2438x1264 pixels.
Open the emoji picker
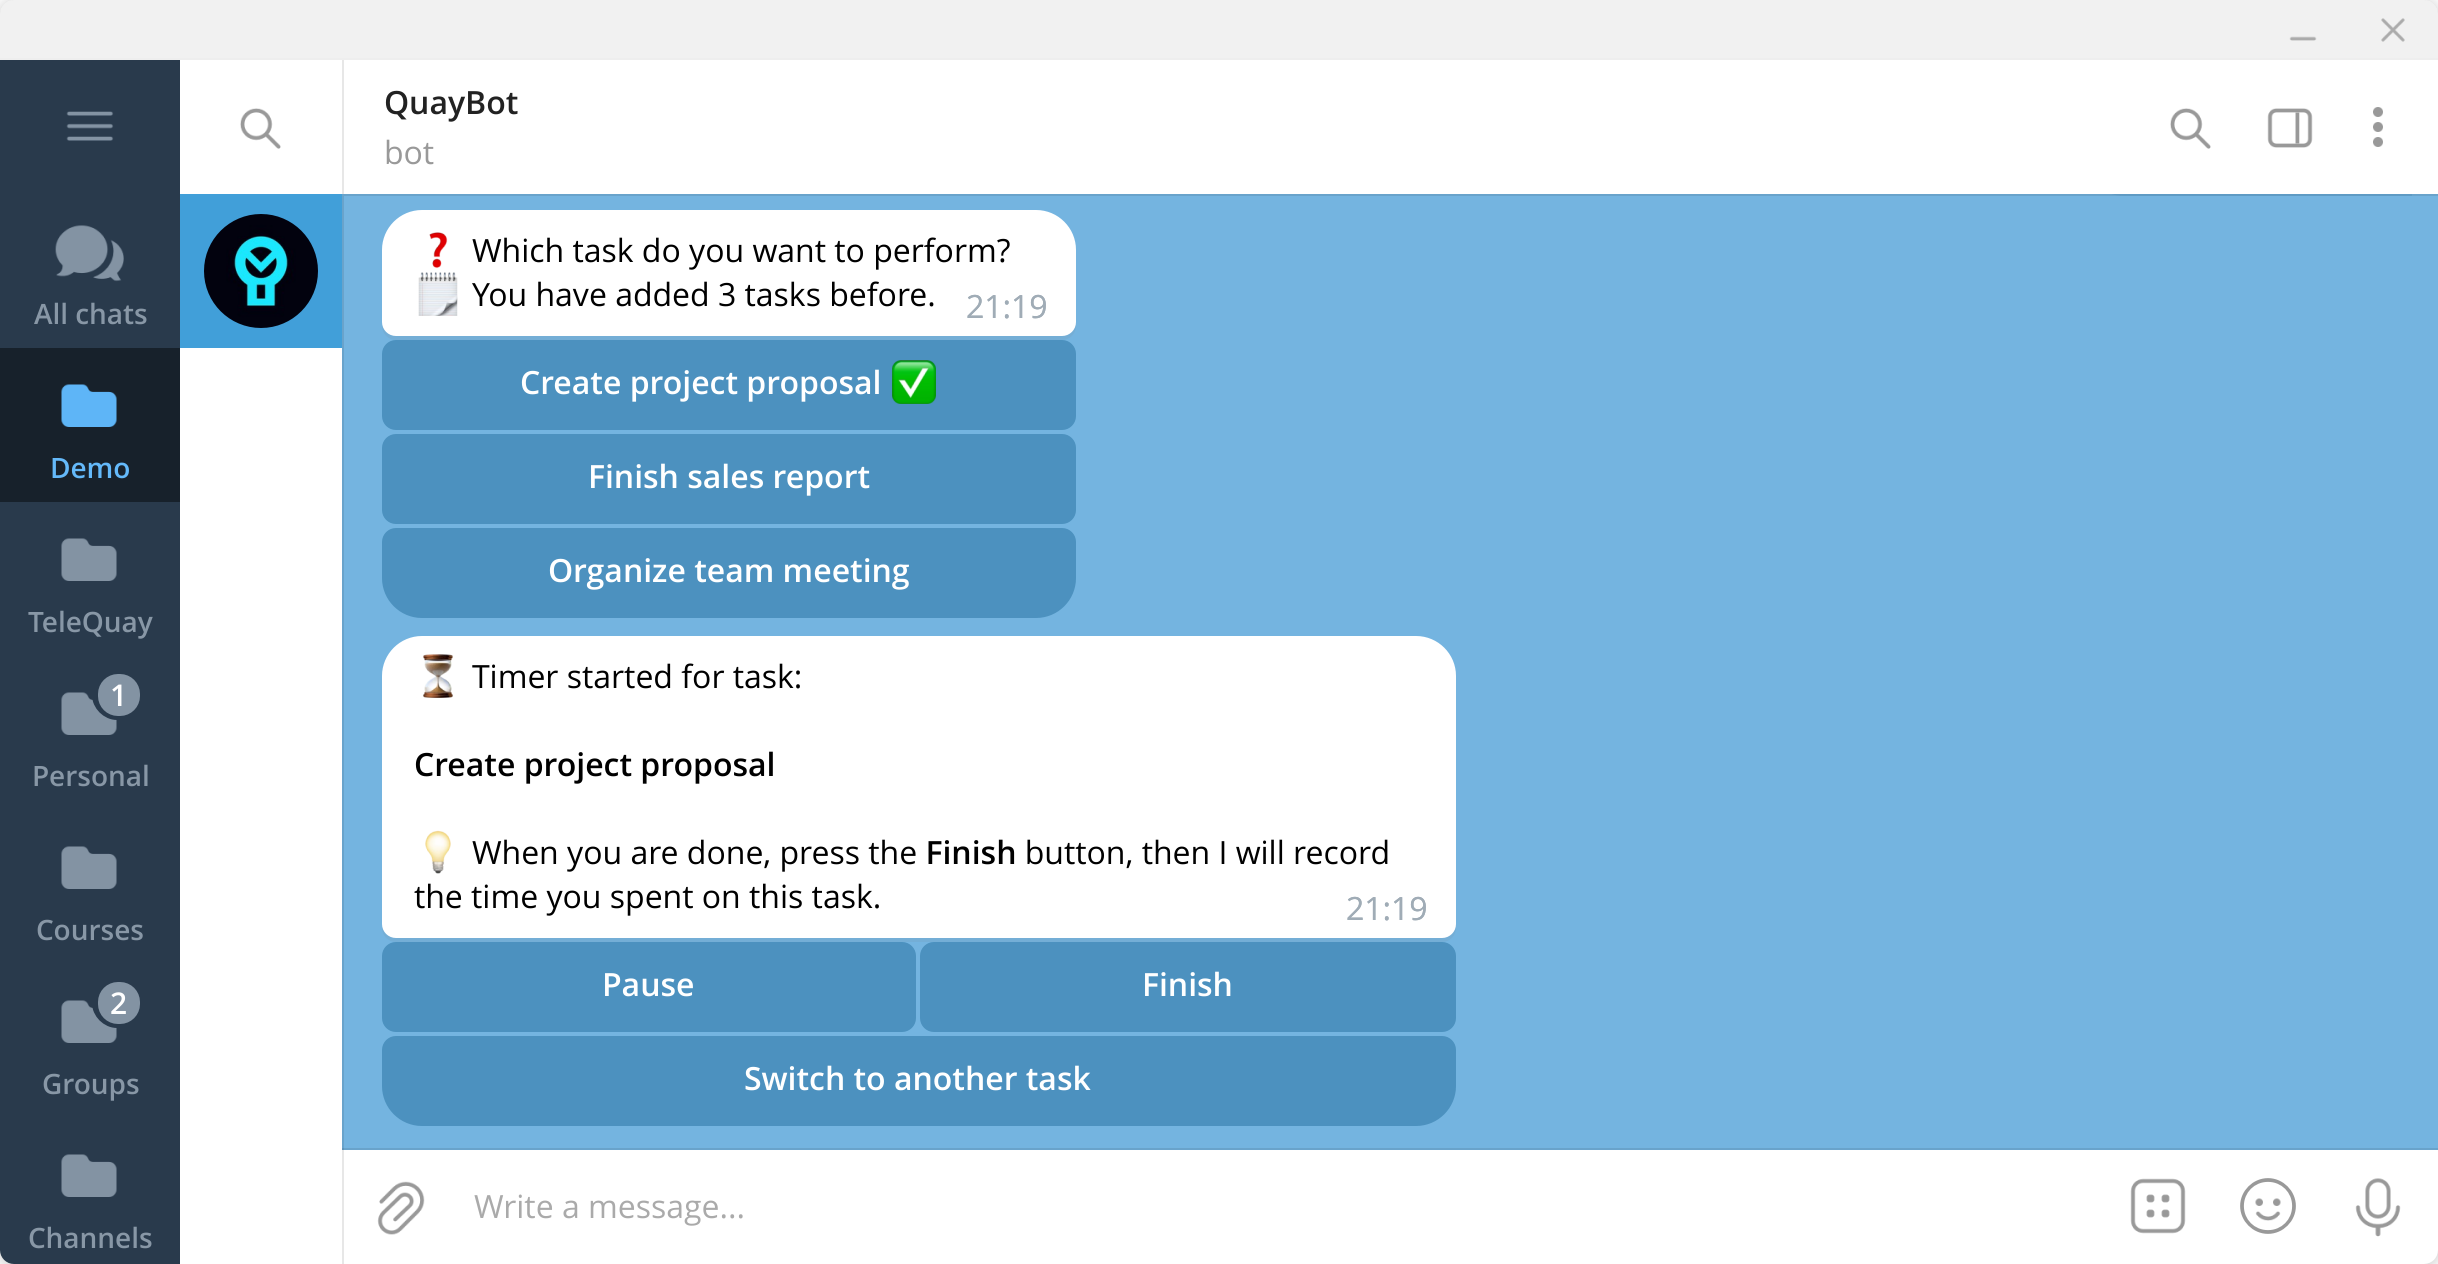(2267, 1207)
